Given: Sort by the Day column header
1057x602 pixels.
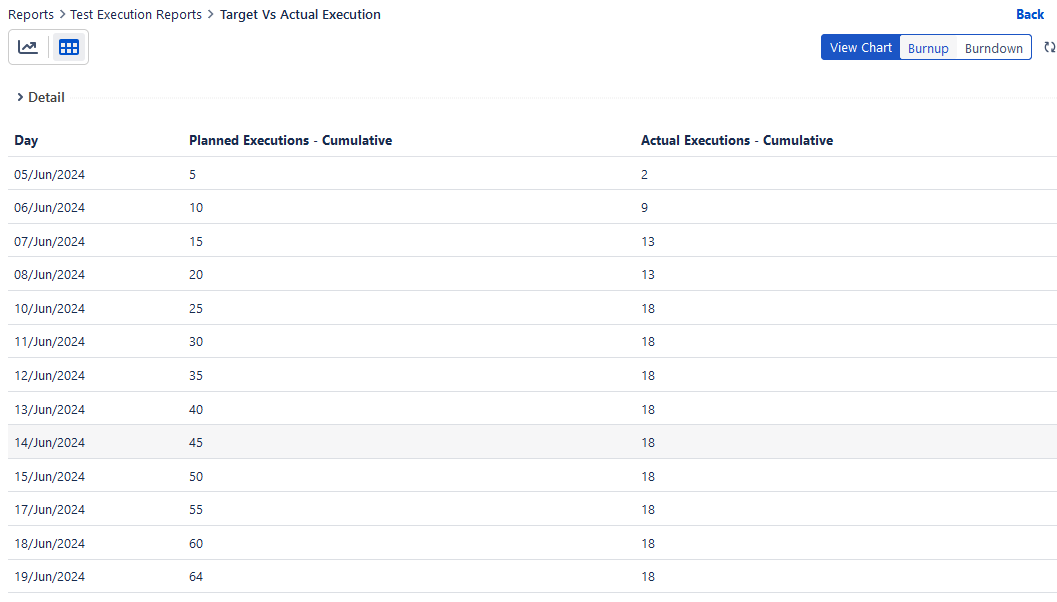Looking at the screenshot, I should tap(26, 140).
